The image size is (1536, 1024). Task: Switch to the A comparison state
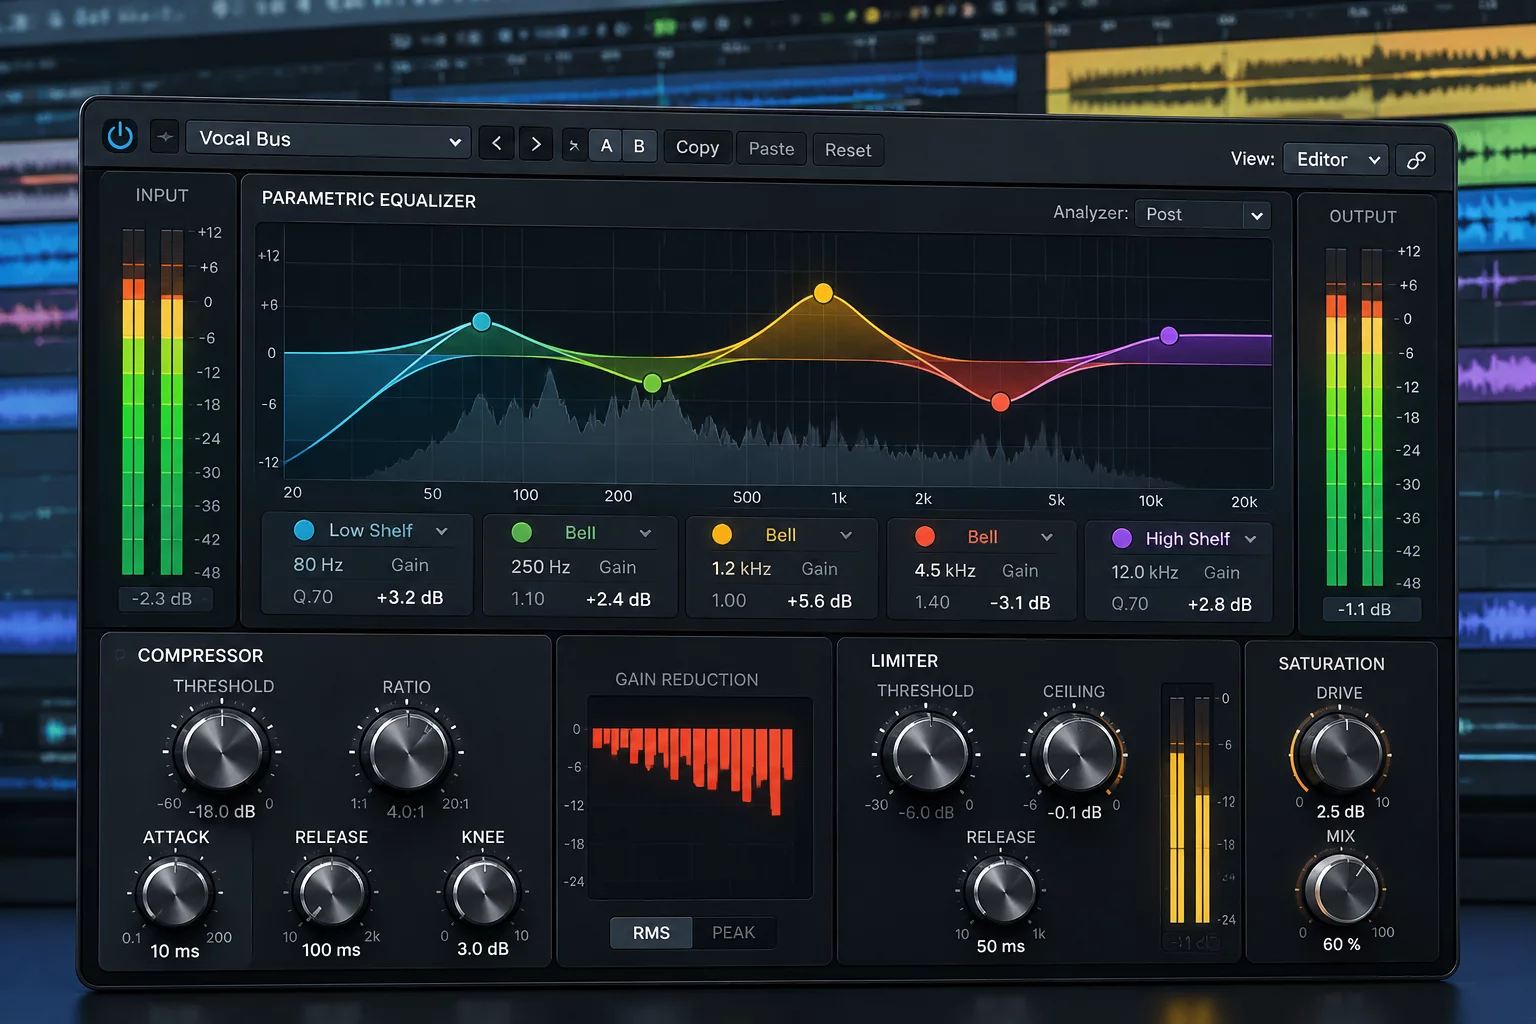606,146
